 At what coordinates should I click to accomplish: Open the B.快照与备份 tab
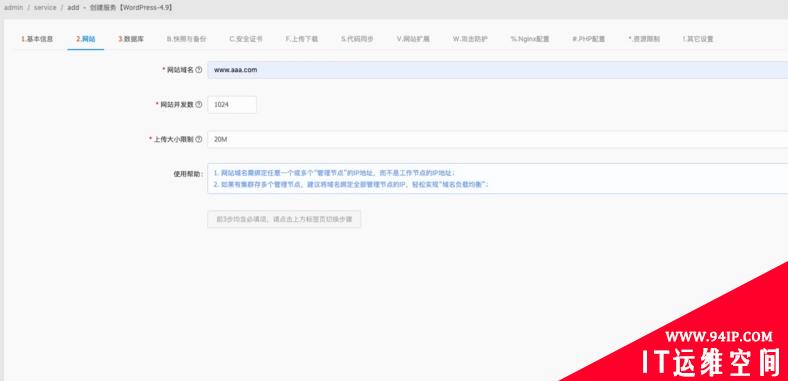point(186,39)
